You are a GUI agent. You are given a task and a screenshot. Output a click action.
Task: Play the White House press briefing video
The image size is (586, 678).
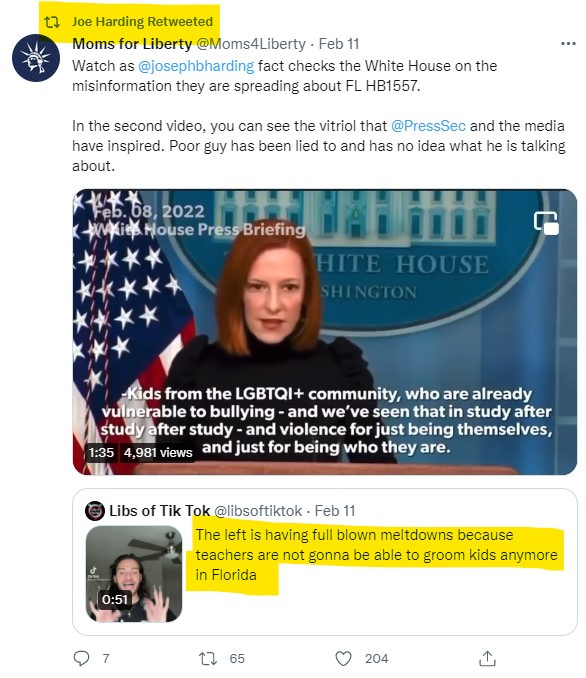click(x=325, y=332)
